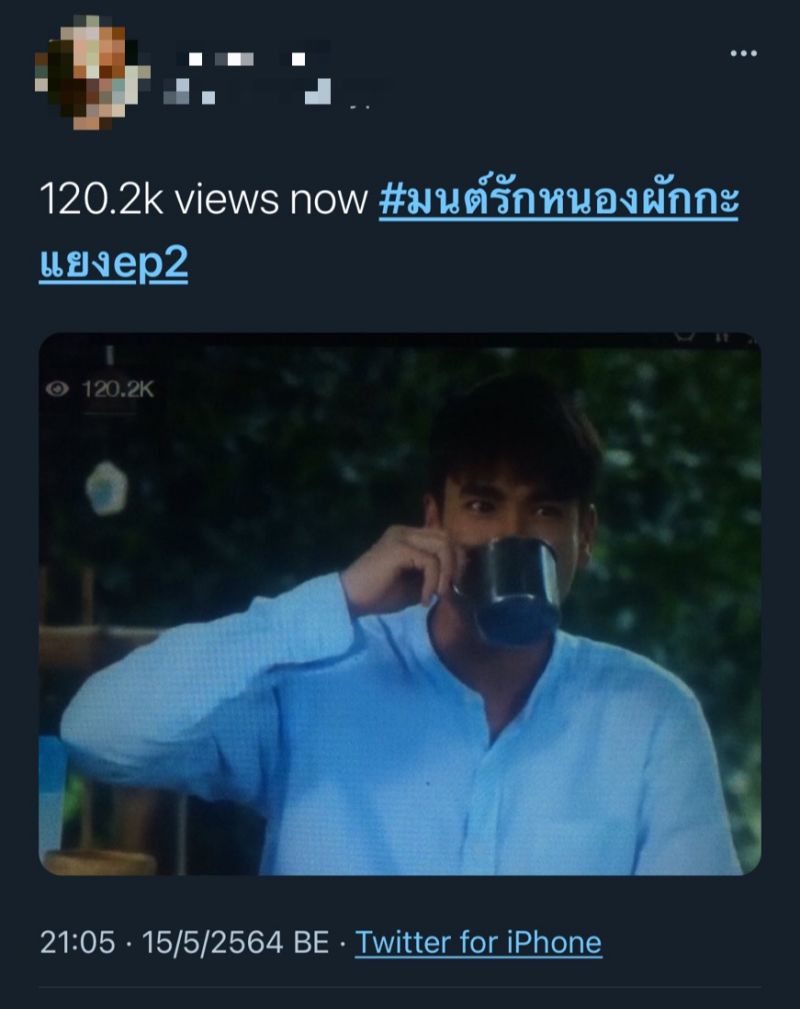The height and width of the screenshot is (1009, 800).
Task: Open the three-dot more options menu
Action: tap(742, 53)
